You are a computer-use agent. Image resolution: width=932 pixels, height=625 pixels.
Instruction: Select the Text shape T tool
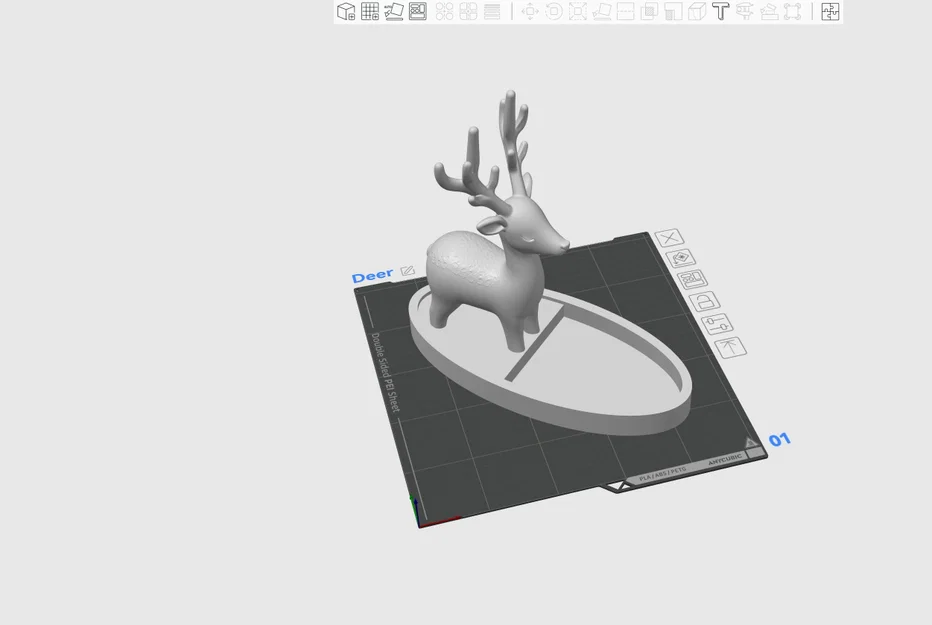720,11
